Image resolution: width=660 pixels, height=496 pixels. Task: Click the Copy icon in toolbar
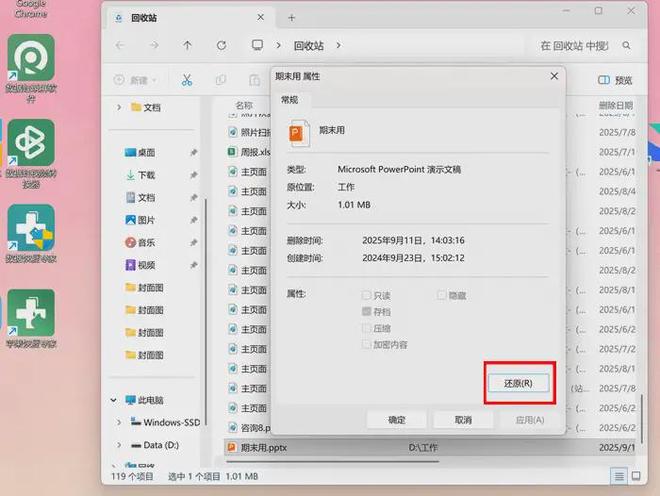click(x=221, y=80)
